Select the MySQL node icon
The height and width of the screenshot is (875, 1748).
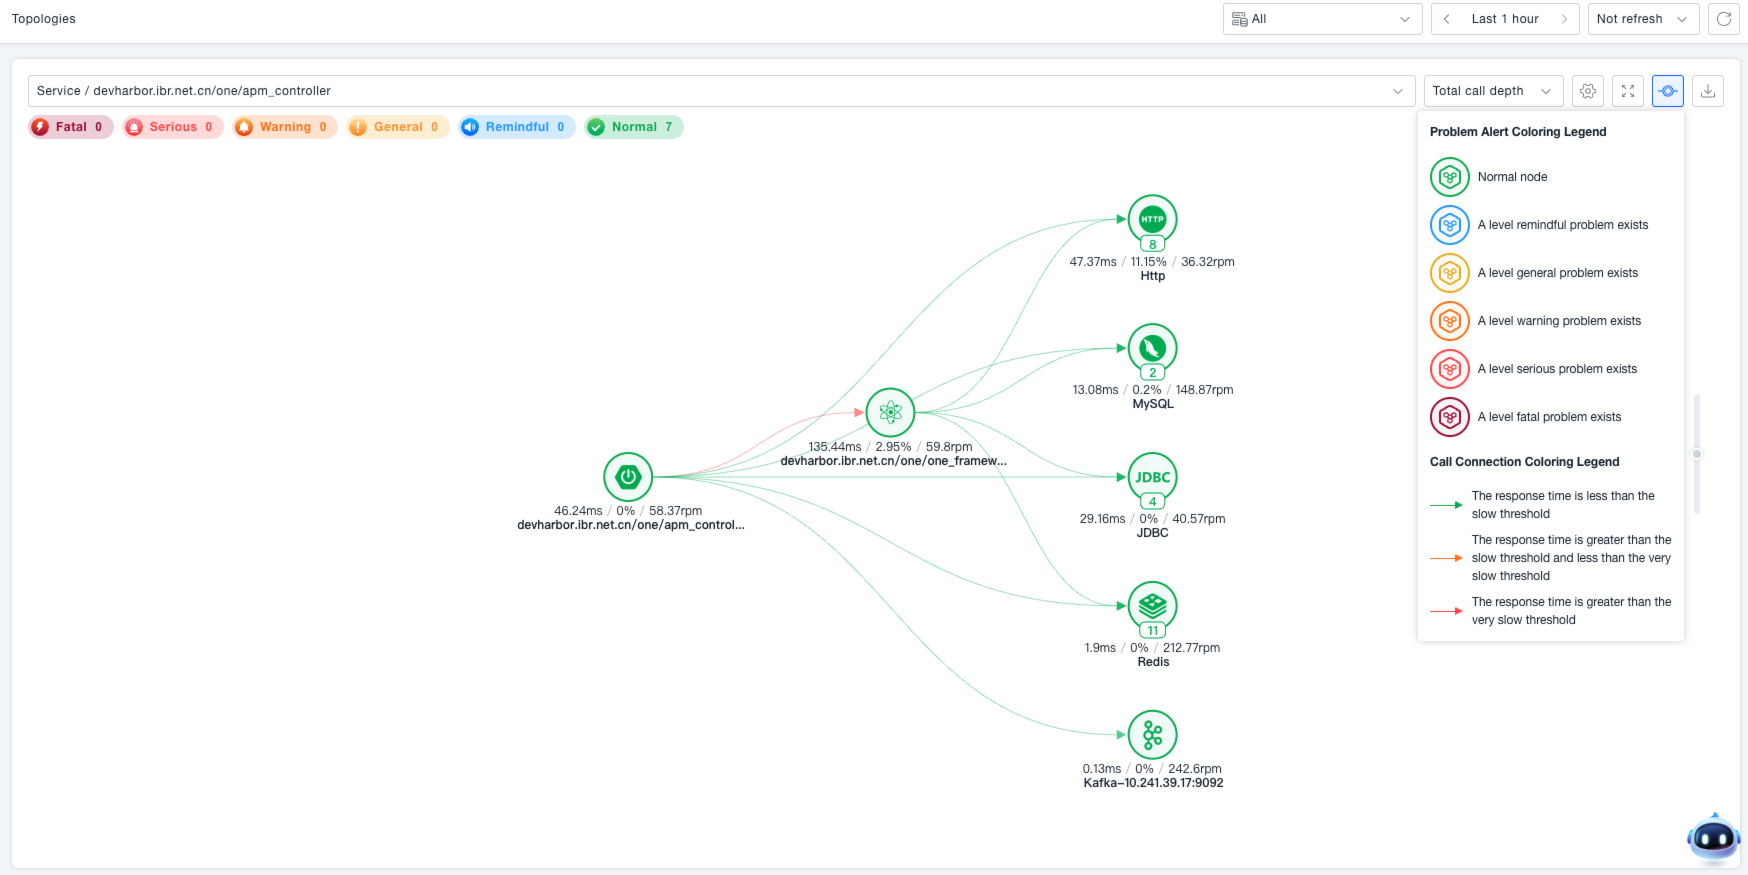(1152, 348)
